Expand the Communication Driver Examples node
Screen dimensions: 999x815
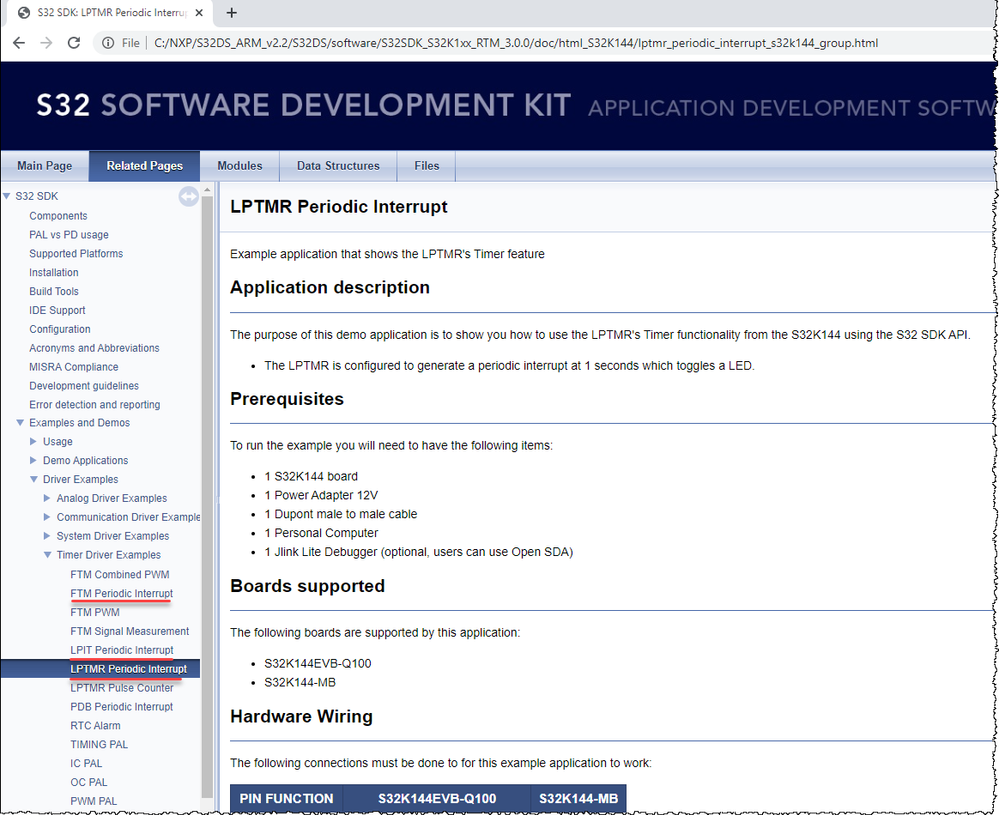47,517
